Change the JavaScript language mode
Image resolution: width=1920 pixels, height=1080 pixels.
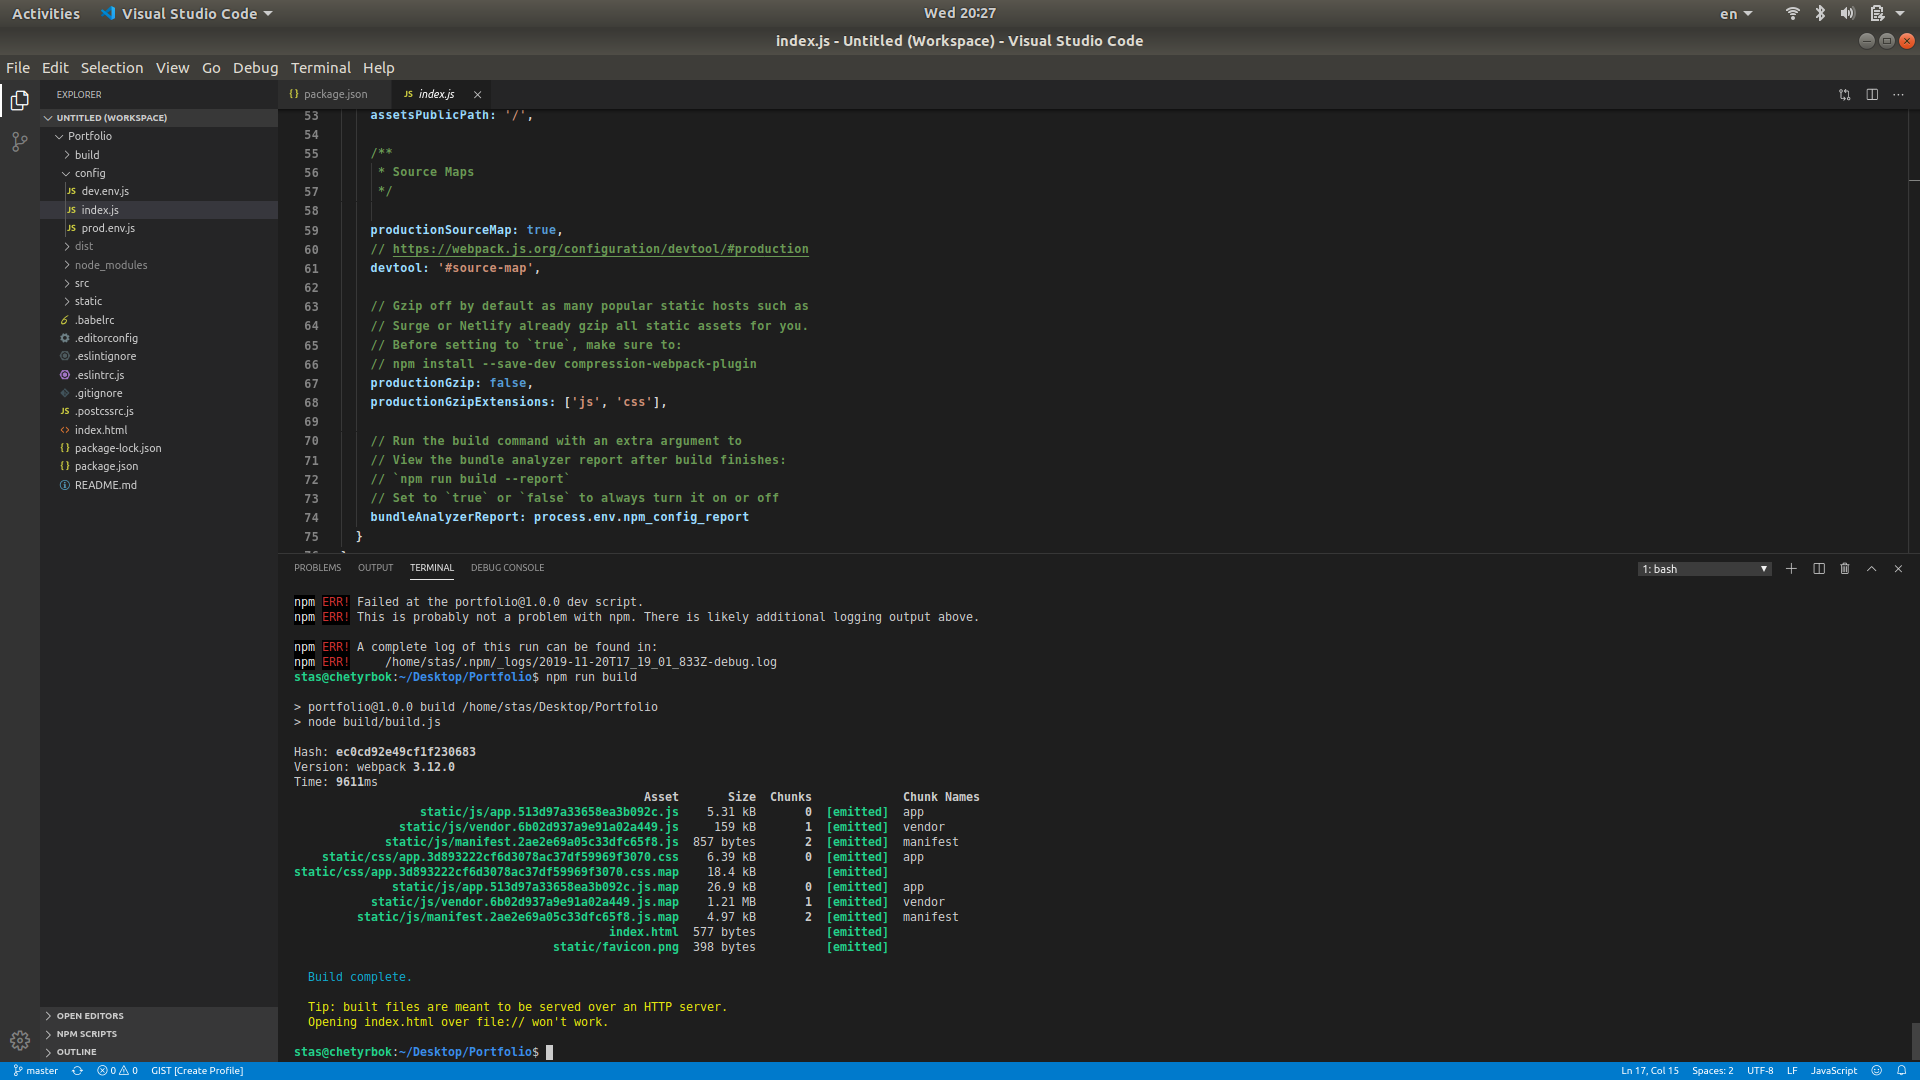pos(1833,1071)
